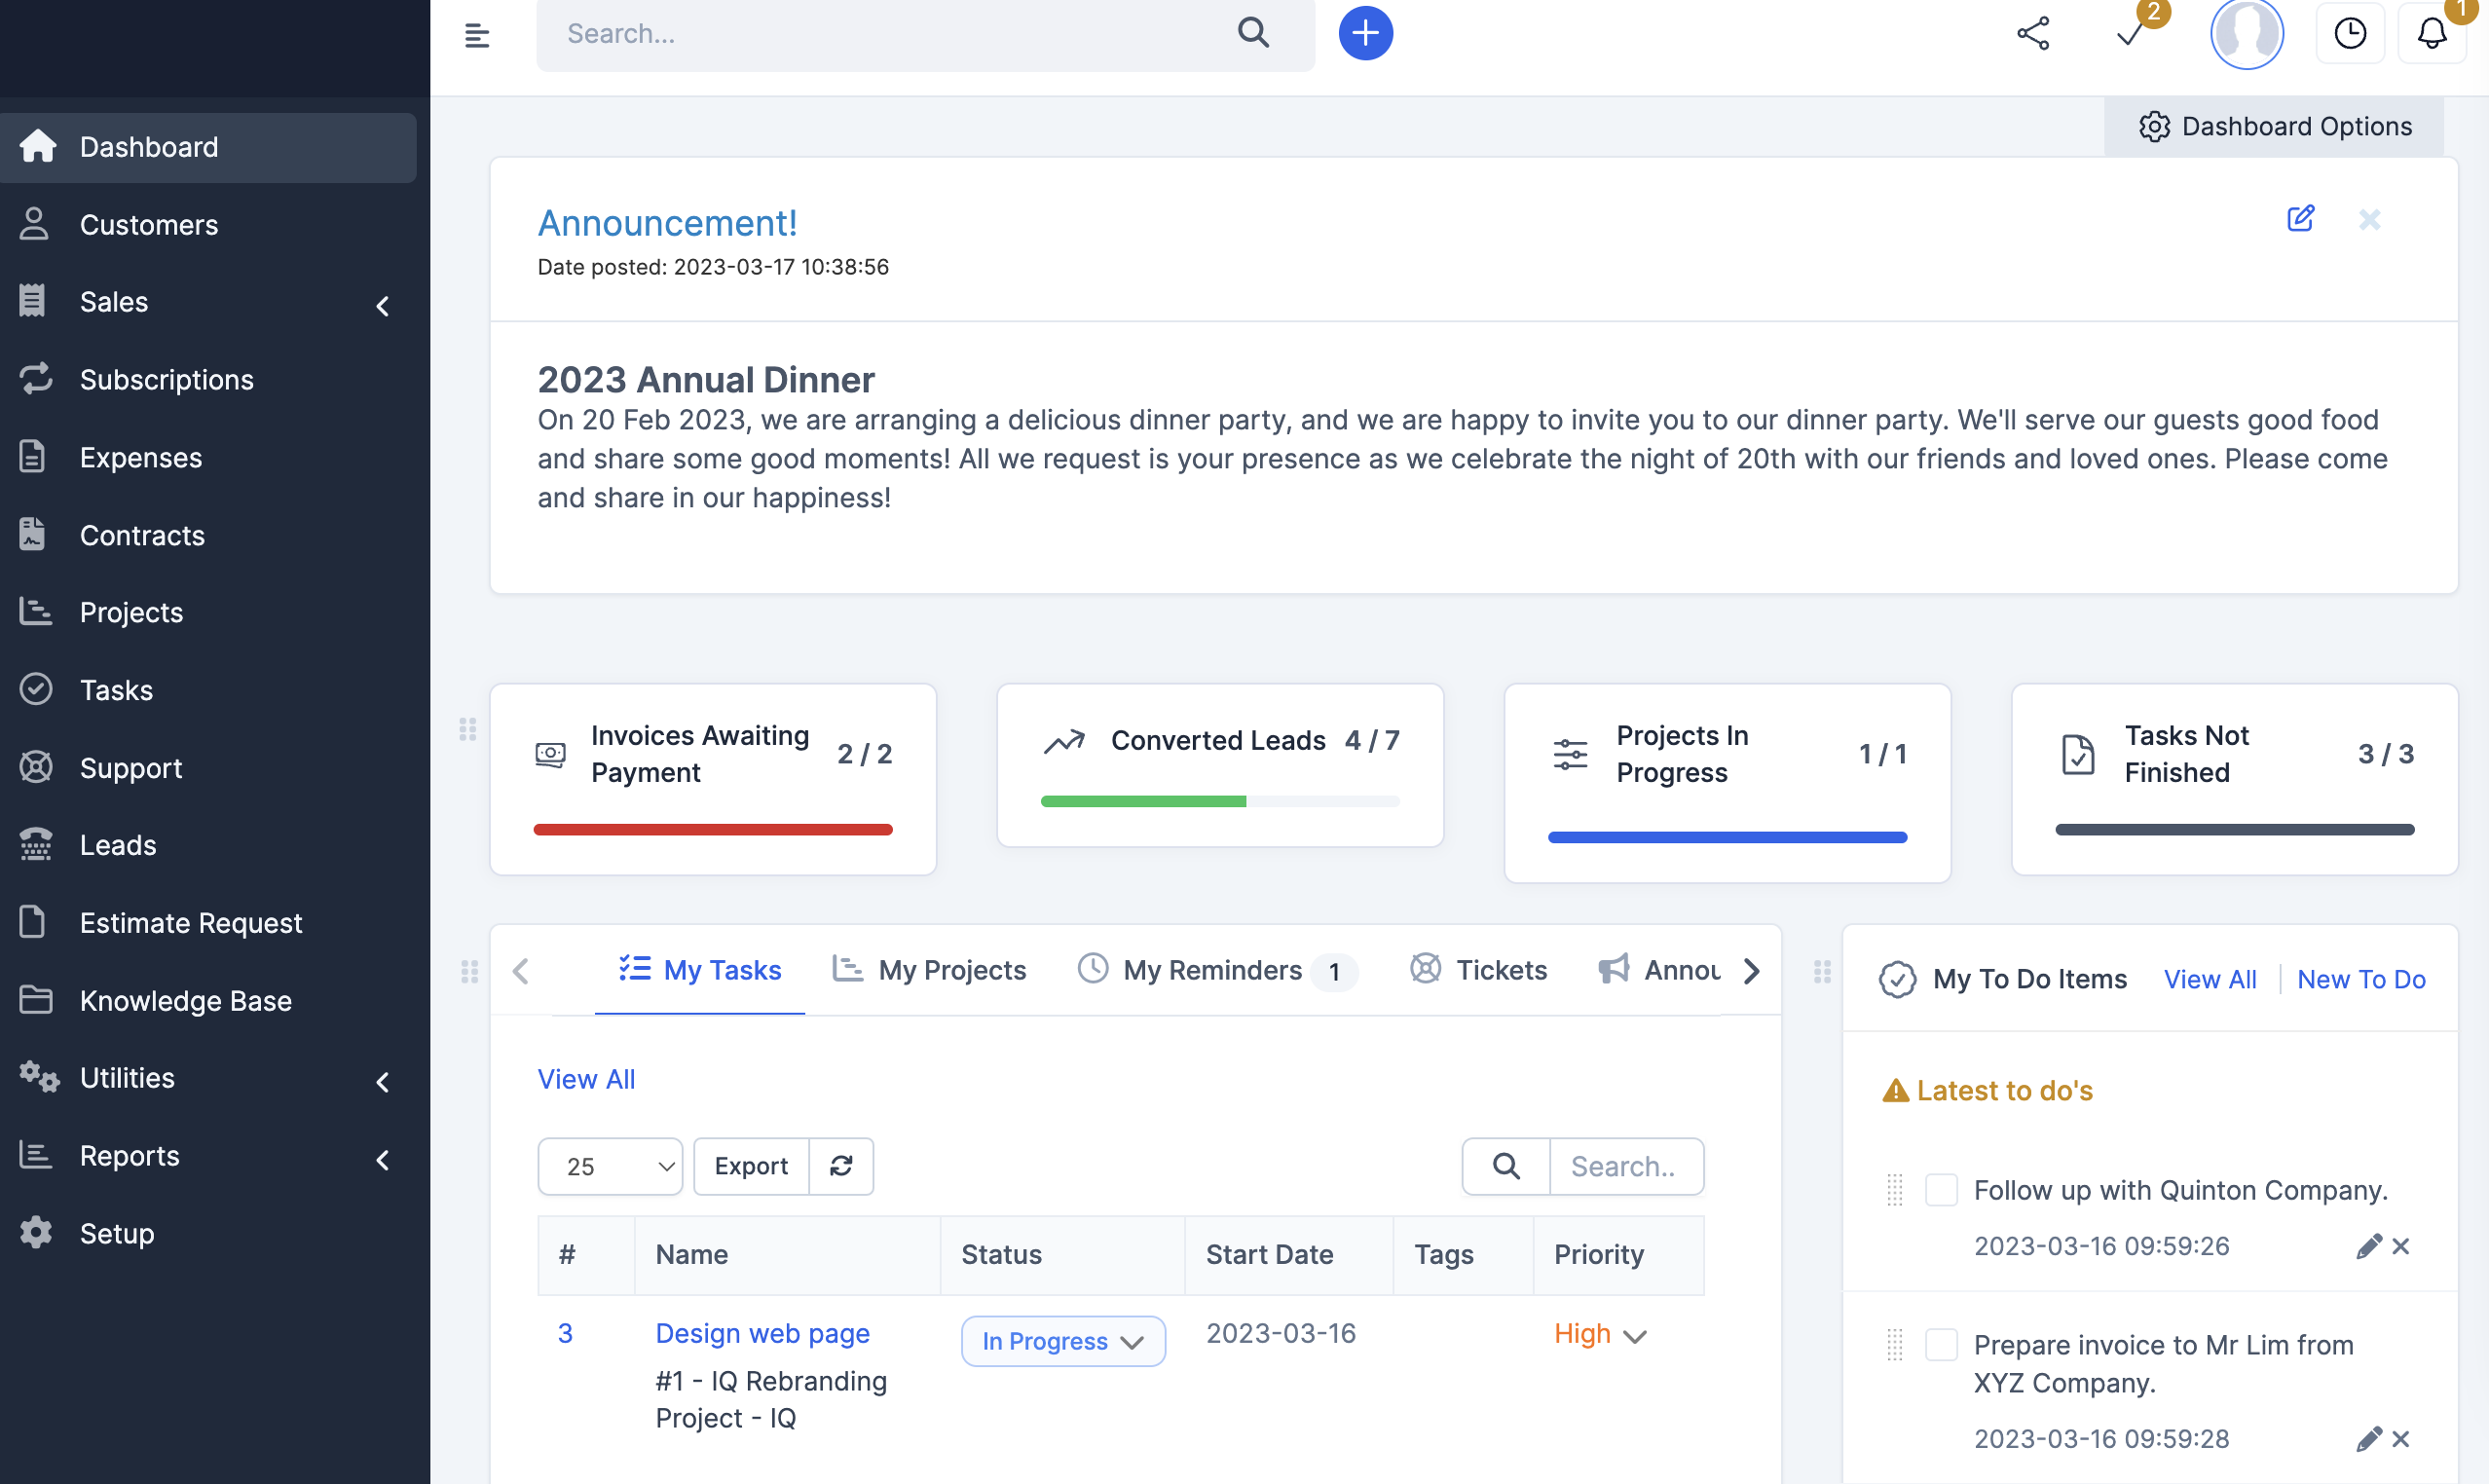Open Leads in the sidebar
The height and width of the screenshot is (1484, 2489).
pyautogui.click(x=118, y=845)
